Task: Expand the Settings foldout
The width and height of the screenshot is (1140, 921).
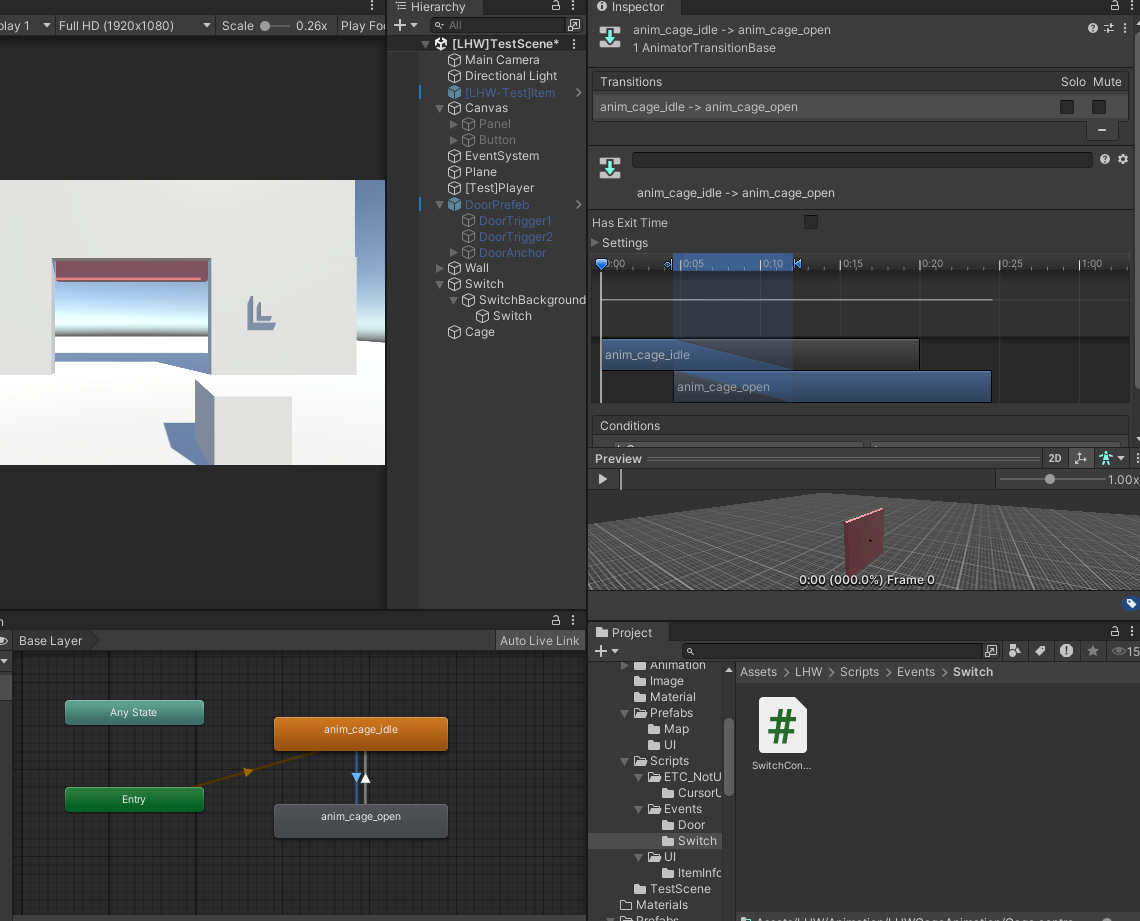Action: pos(596,243)
